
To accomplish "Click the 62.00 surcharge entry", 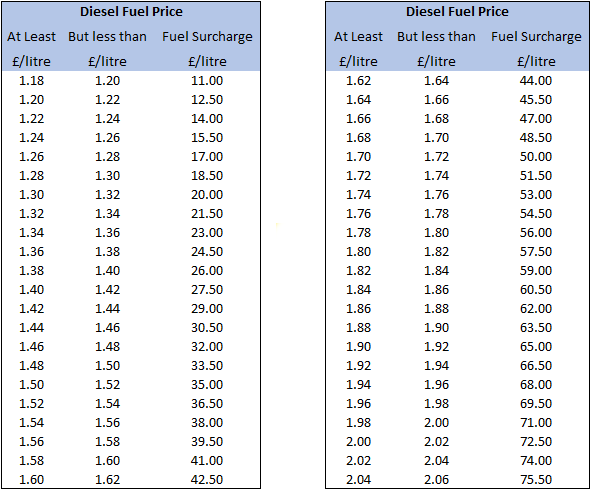I will pyautogui.click(x=536, y=309).
